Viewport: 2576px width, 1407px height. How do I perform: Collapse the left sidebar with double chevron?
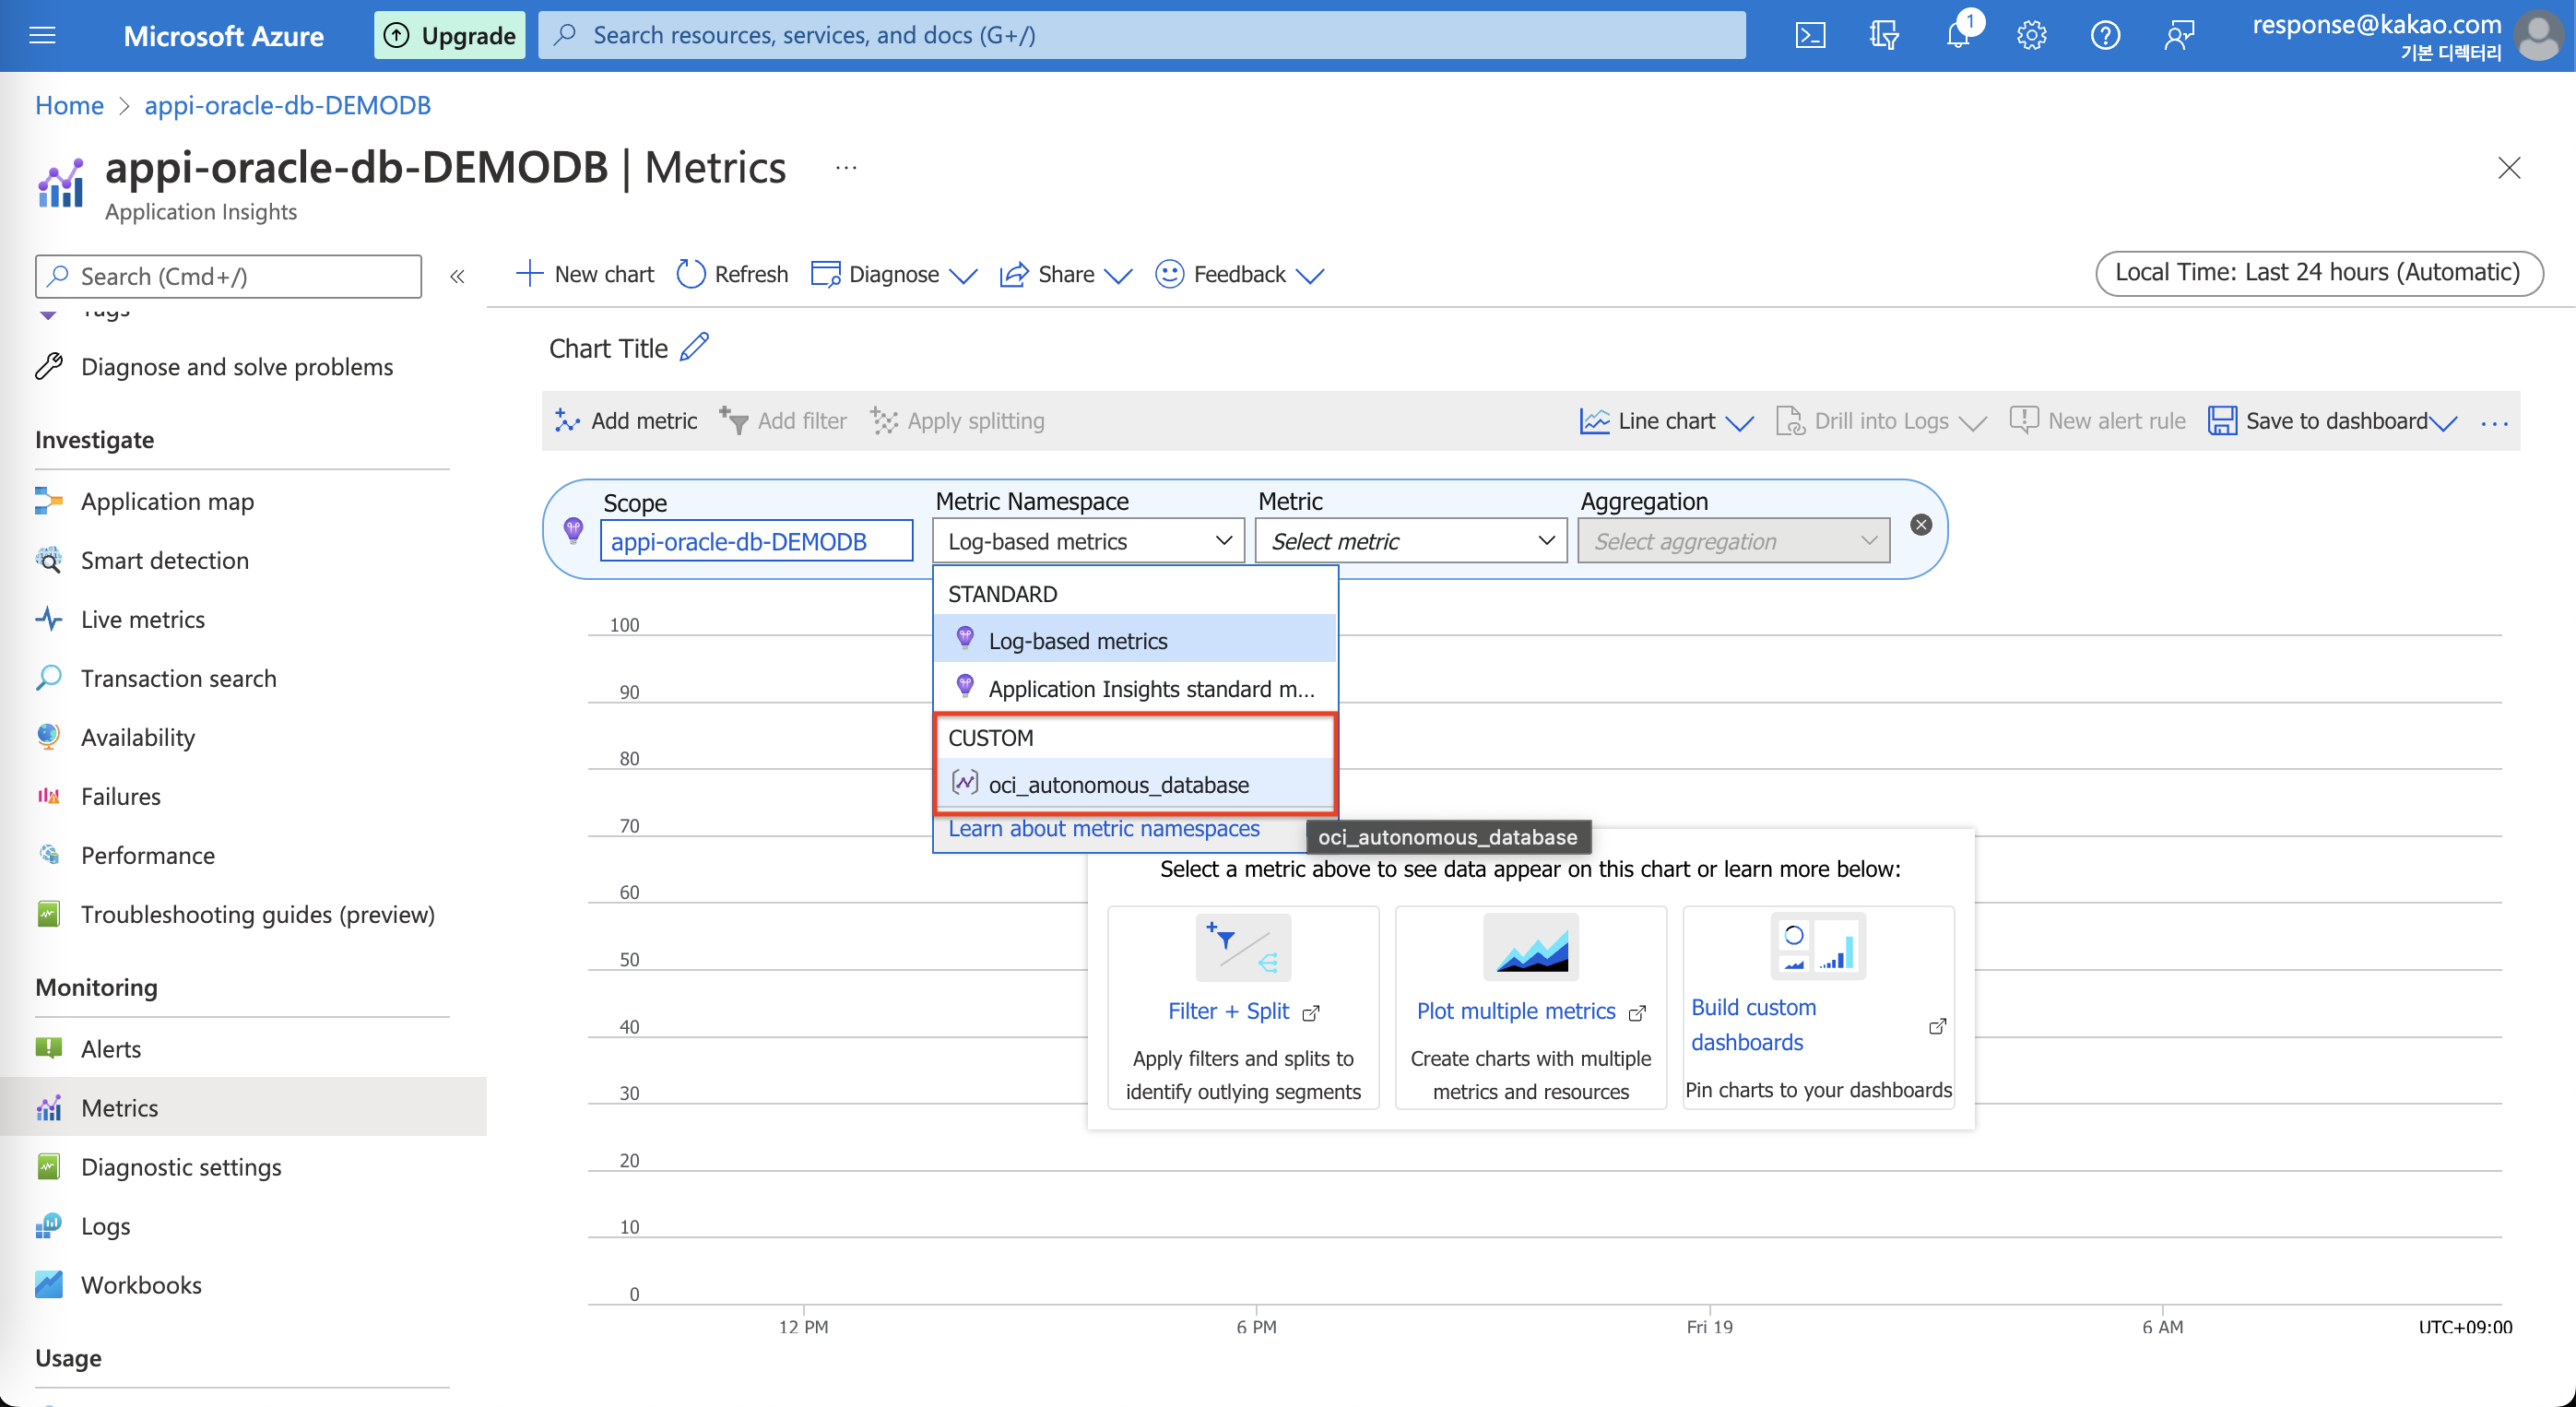coord(457,276)
